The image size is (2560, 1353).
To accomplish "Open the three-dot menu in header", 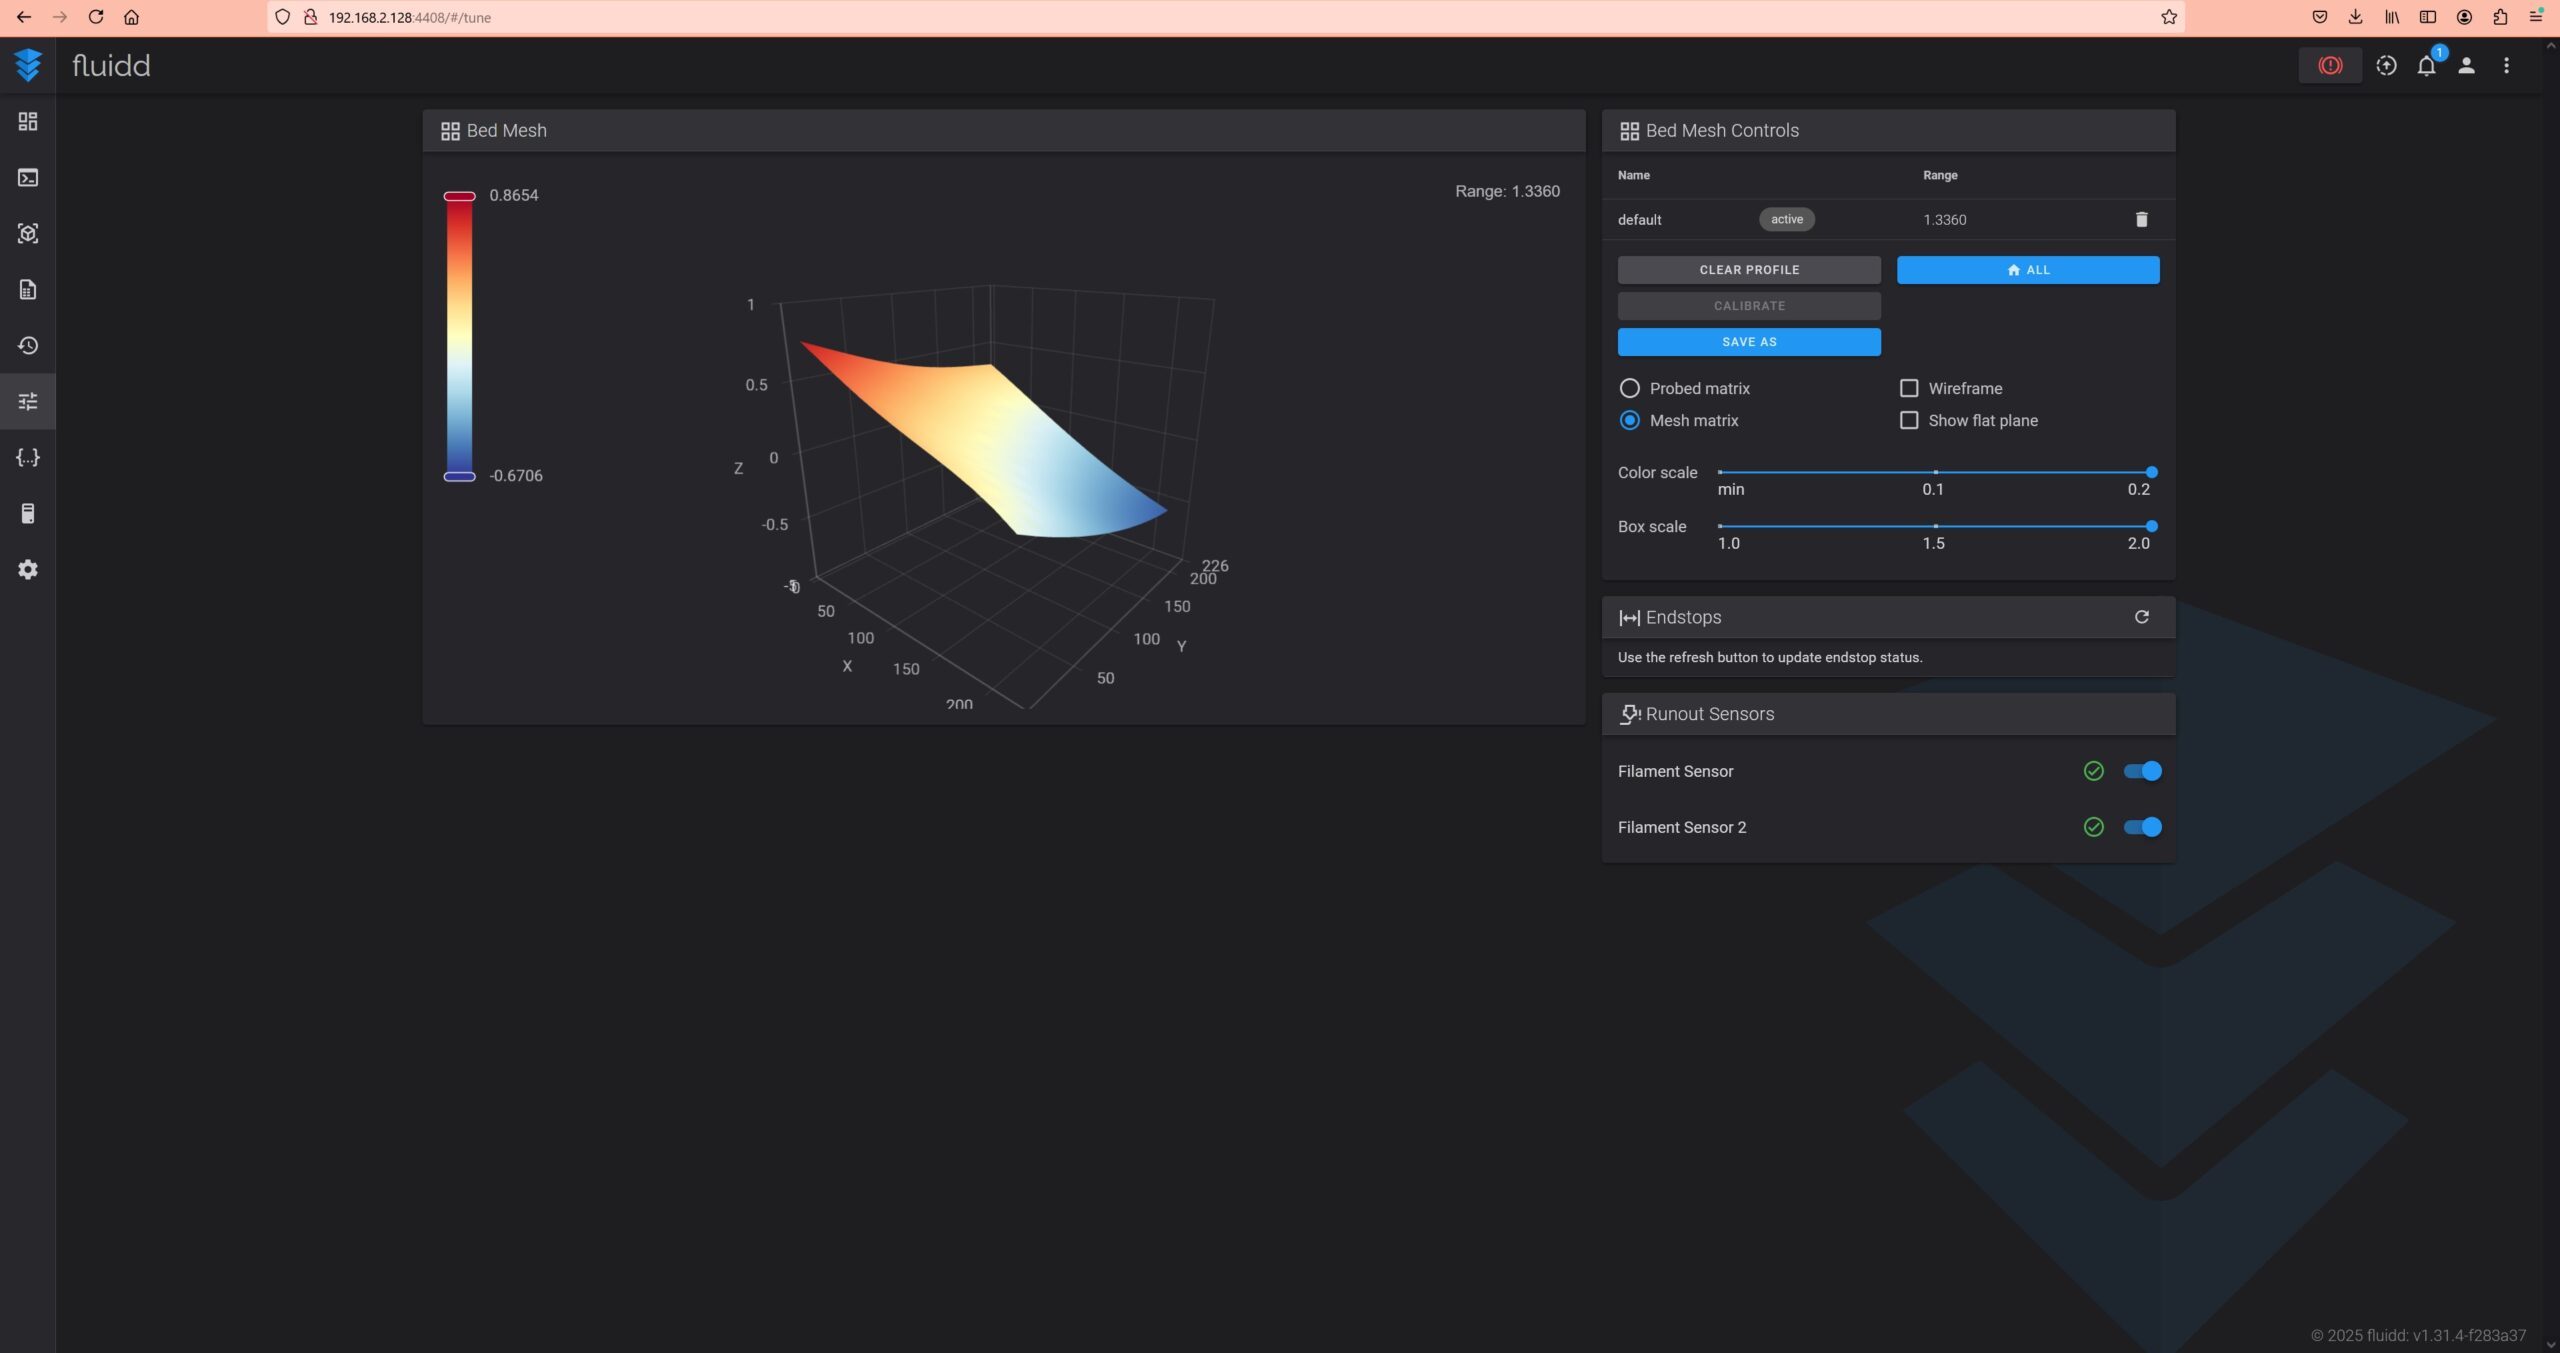I will click(2506, 66).
